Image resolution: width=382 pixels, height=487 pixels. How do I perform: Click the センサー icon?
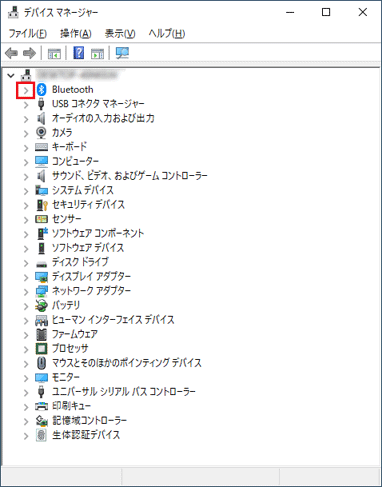click(41, 219)
